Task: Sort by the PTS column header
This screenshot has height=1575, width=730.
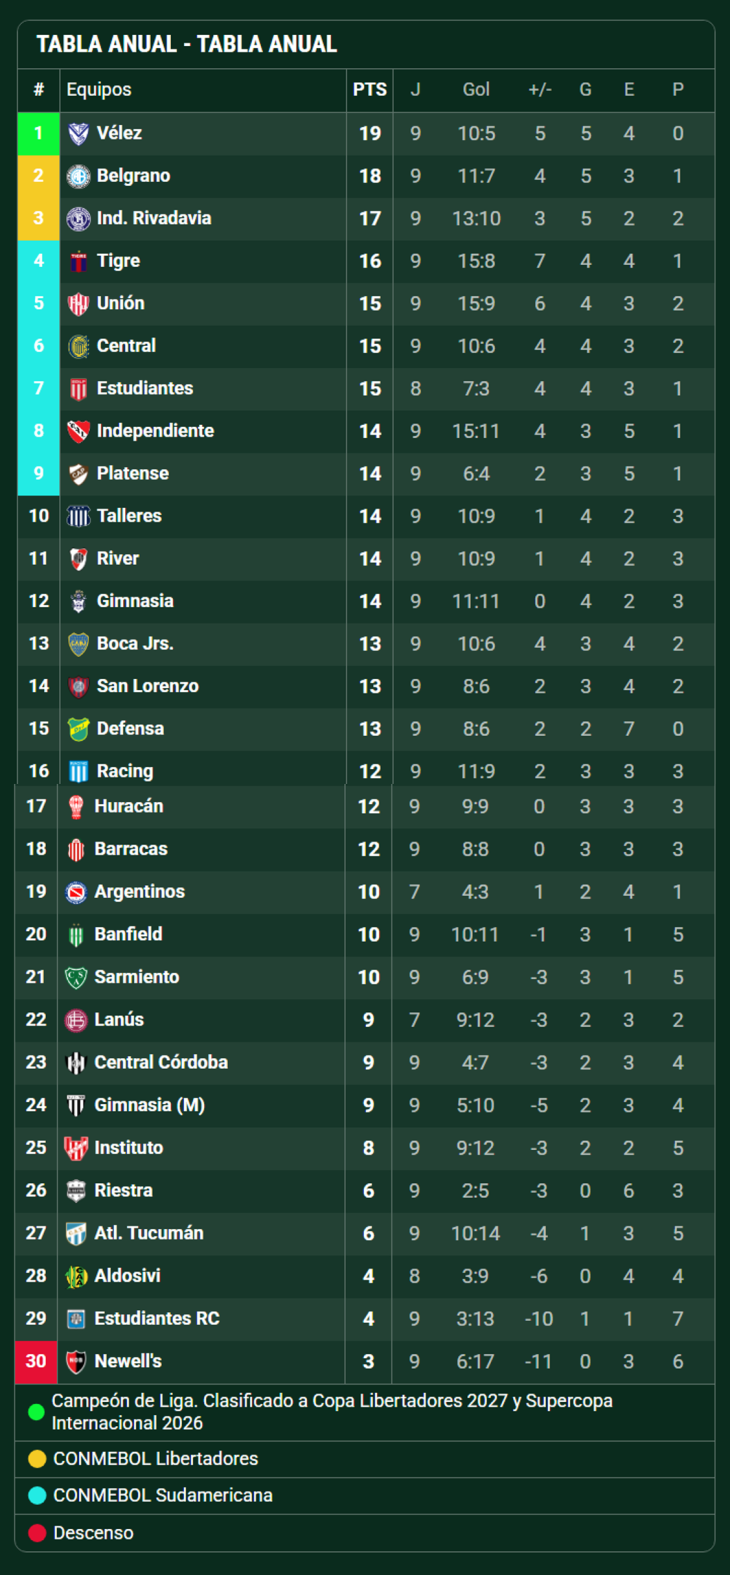Action: pyautogui.click(x=369, y=90)
